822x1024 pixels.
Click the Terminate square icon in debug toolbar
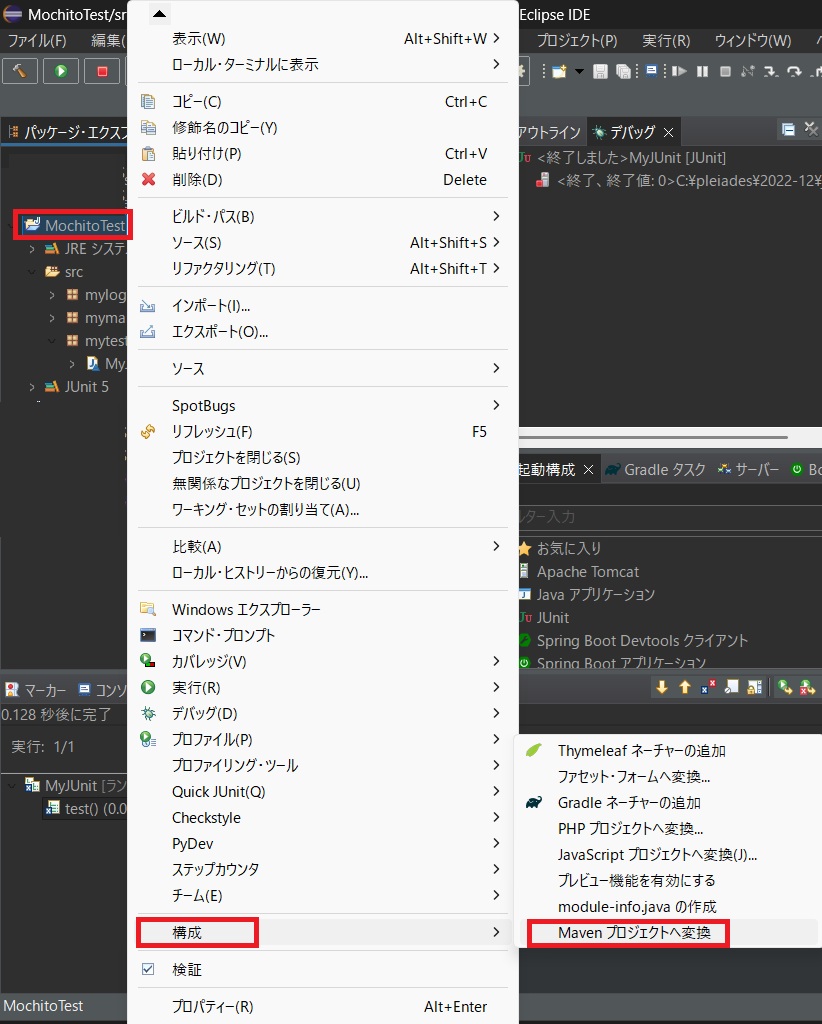click(725, 71)
